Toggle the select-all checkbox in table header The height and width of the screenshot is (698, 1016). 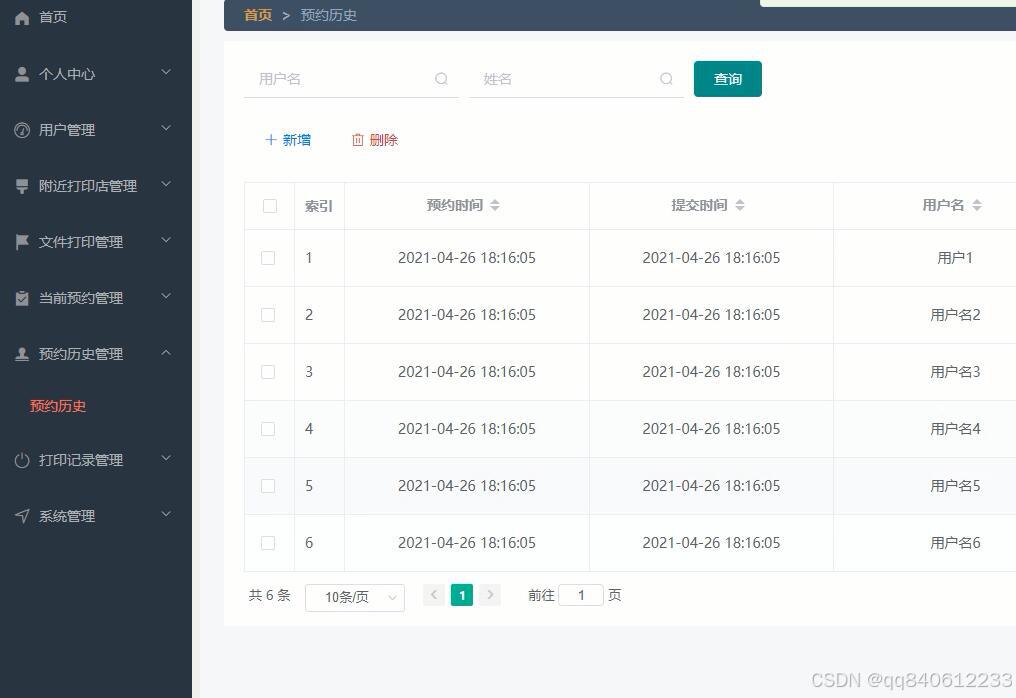(x=269, y=205)
